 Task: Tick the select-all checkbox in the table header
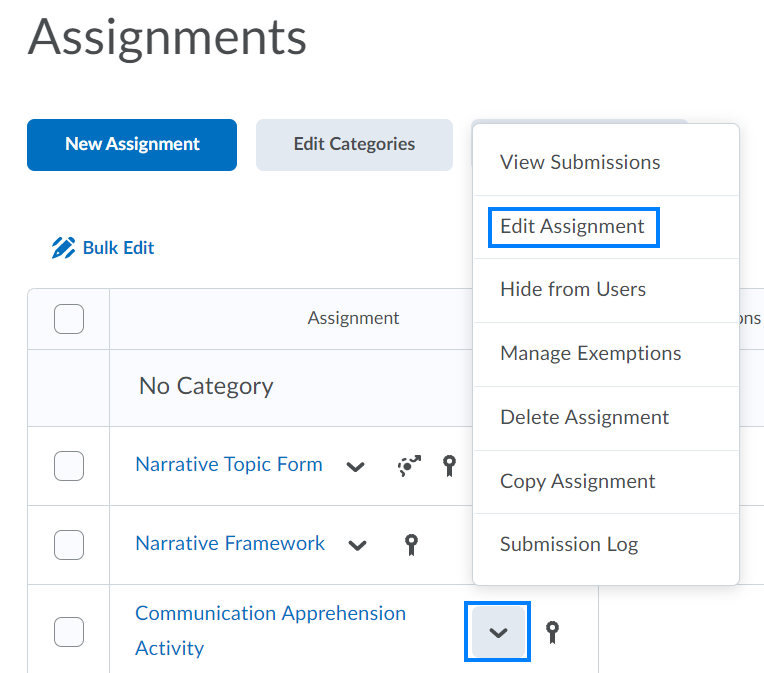68,318
